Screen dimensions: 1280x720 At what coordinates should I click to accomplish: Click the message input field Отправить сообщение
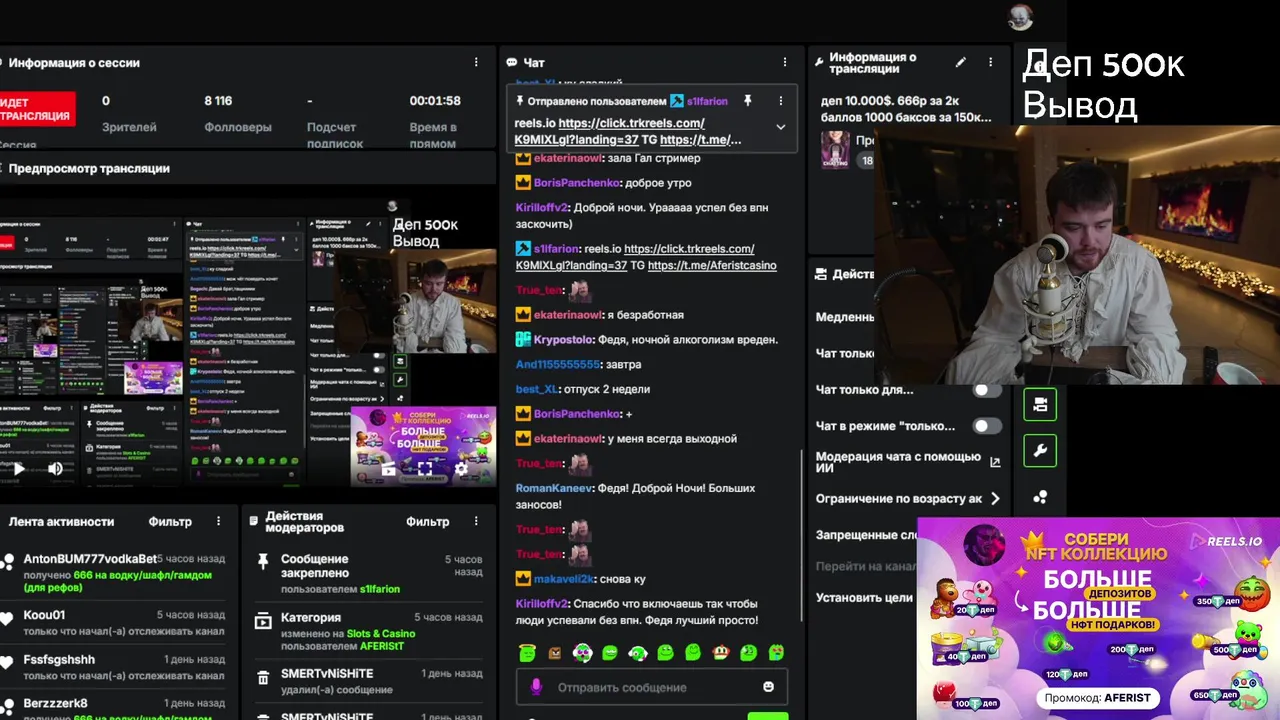[x=651, y=687]
